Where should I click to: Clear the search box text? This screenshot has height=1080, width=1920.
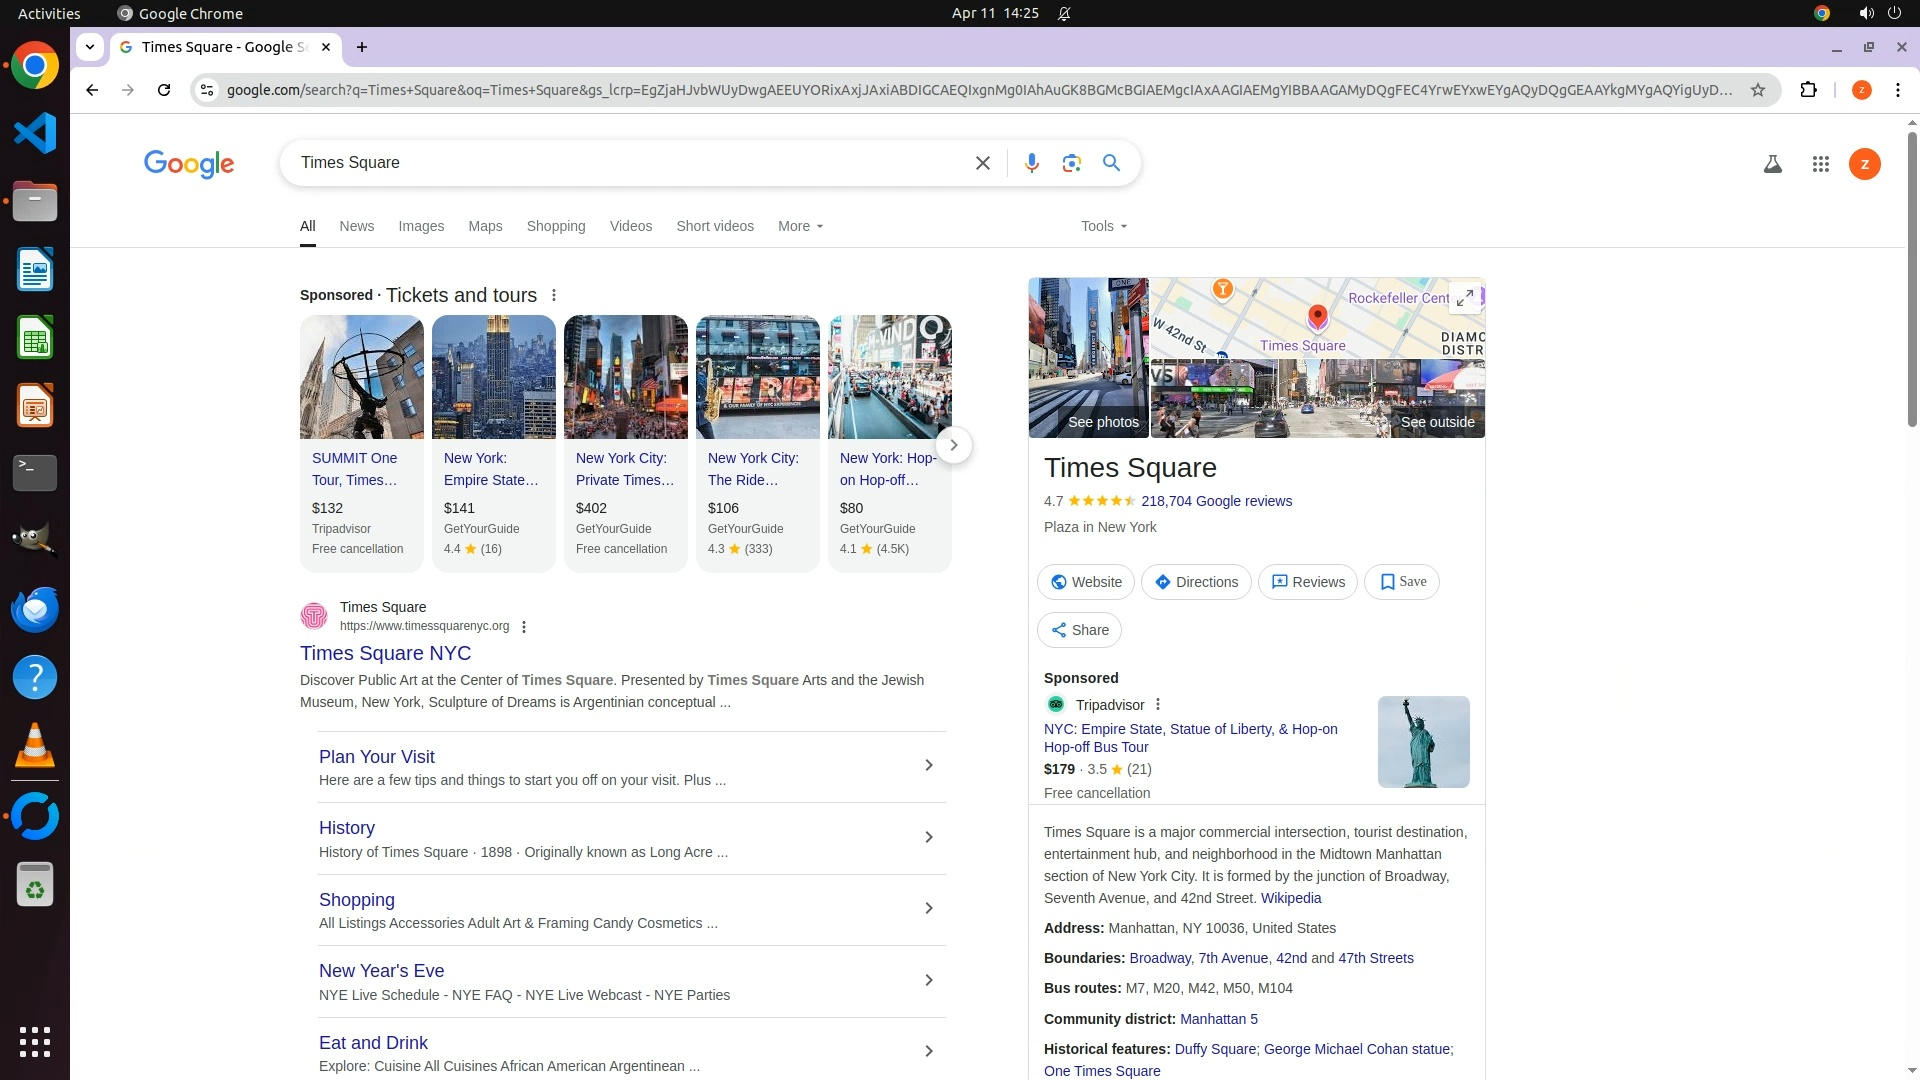(x=982, y=163)
